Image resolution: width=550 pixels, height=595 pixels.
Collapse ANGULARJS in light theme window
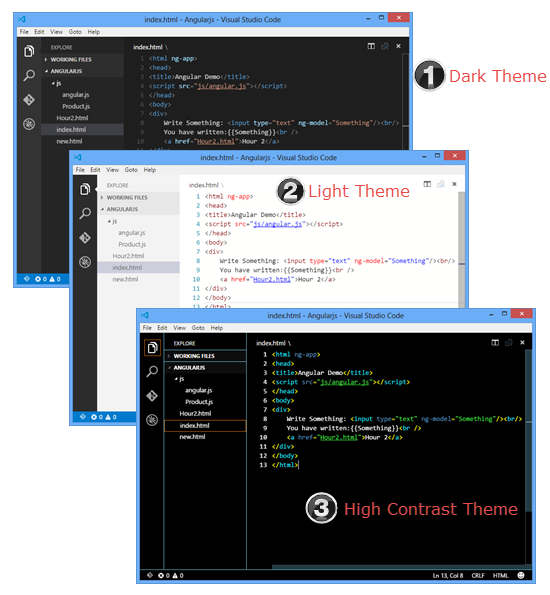102,209
